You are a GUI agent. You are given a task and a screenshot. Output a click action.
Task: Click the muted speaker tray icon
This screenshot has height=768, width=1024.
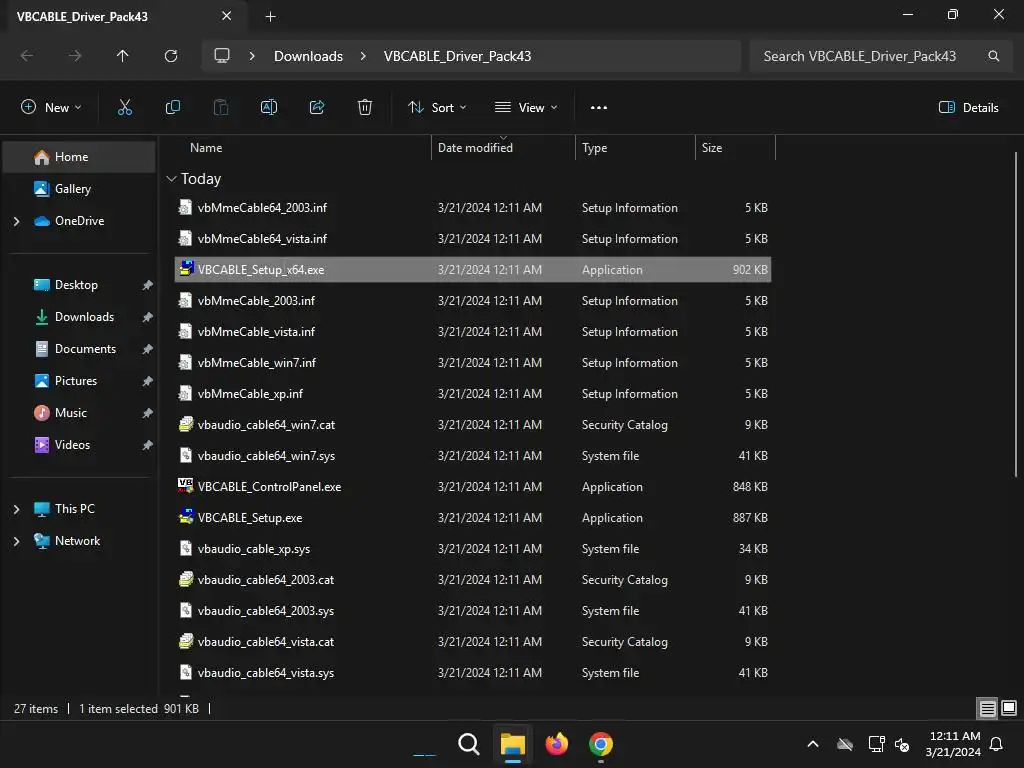(902, 744)
